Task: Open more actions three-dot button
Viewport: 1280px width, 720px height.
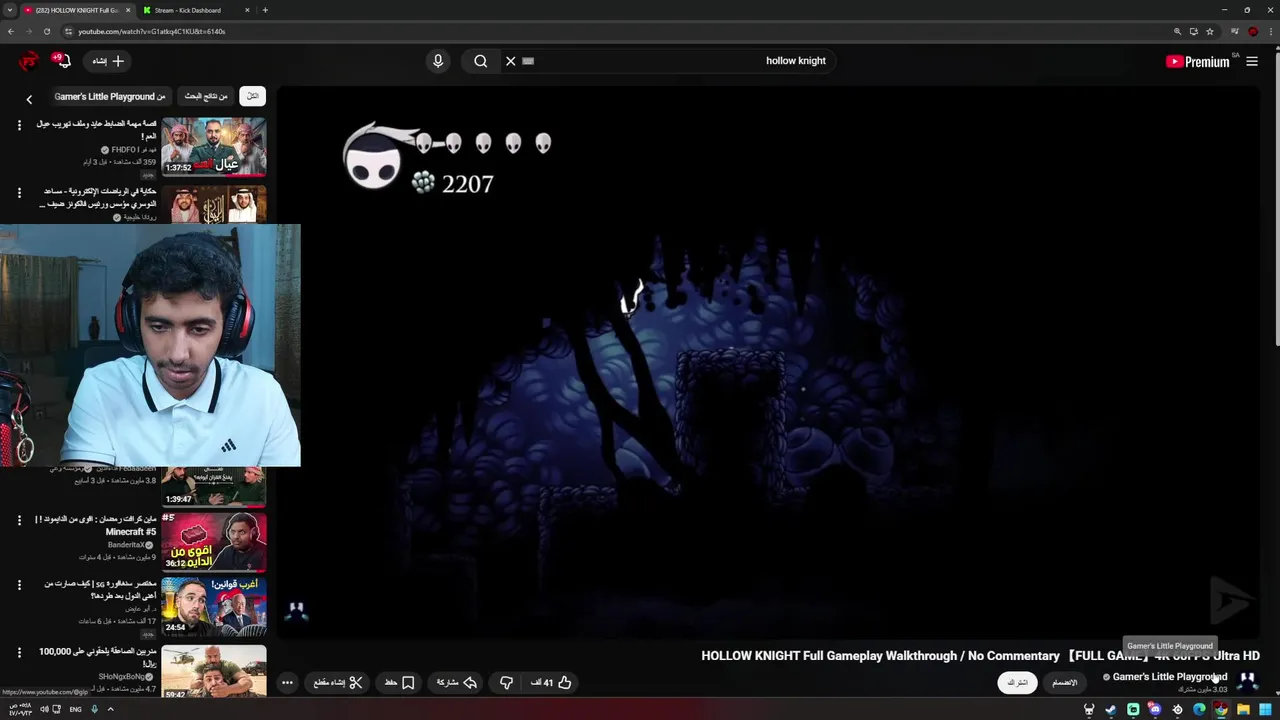Action: 287,683
